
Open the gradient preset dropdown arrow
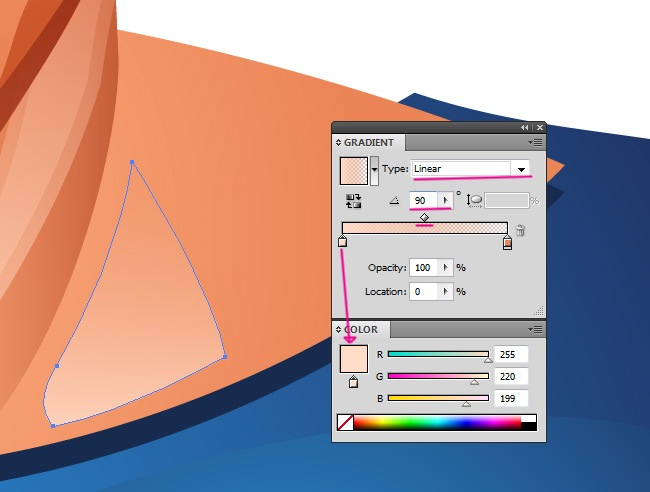(374, 170)
